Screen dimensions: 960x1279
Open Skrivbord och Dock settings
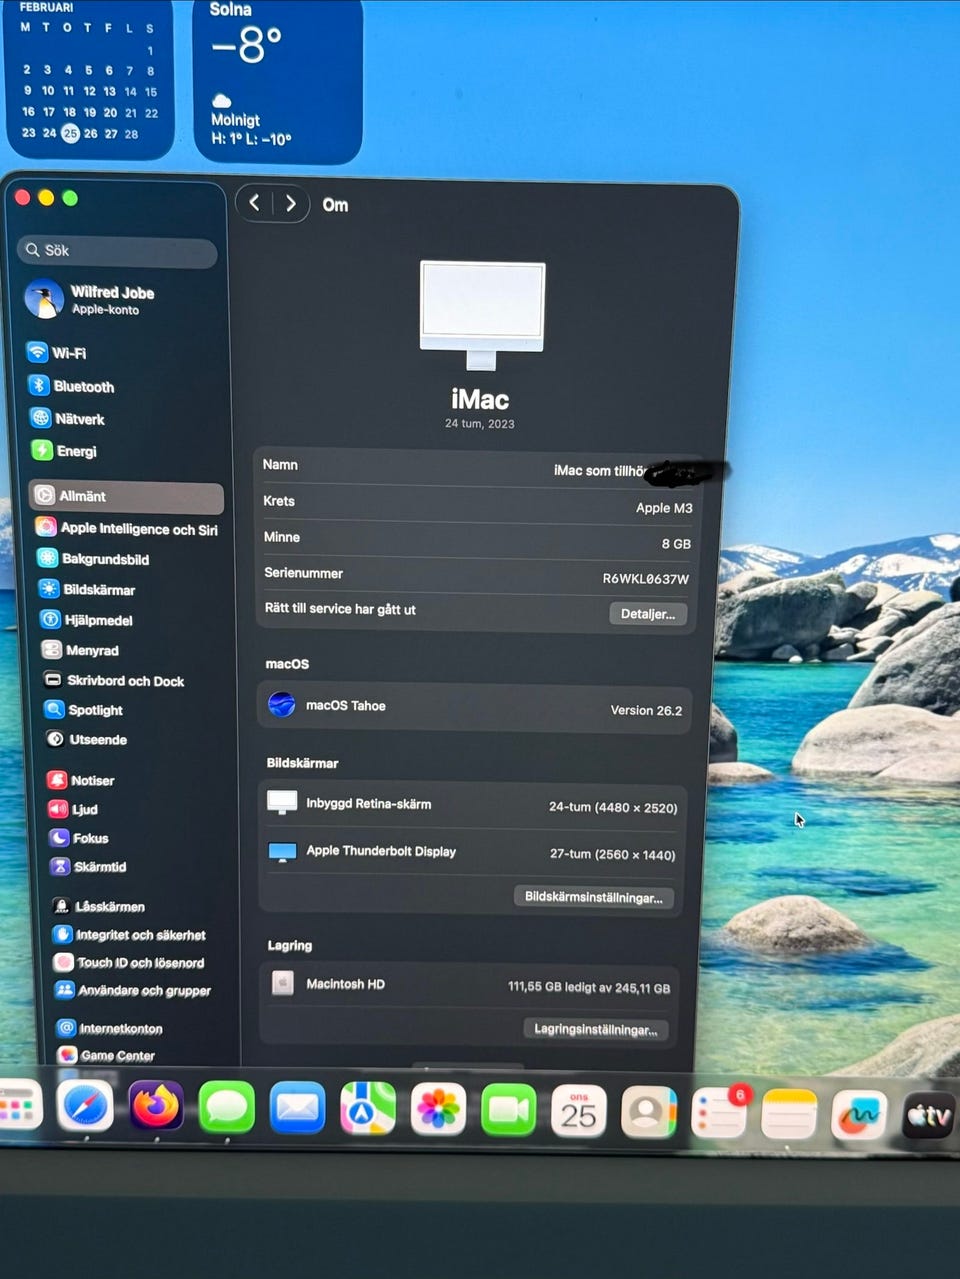click(114, 680)
